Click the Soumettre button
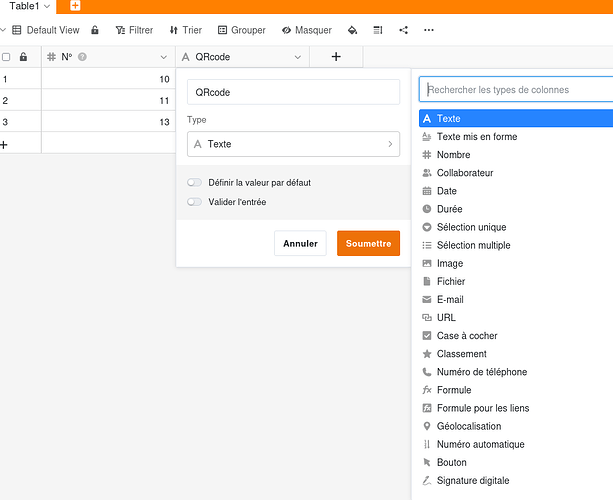Image resolution: width=613 pixels, height=500 pixels. pyautogui.click(x=368, y=243)
